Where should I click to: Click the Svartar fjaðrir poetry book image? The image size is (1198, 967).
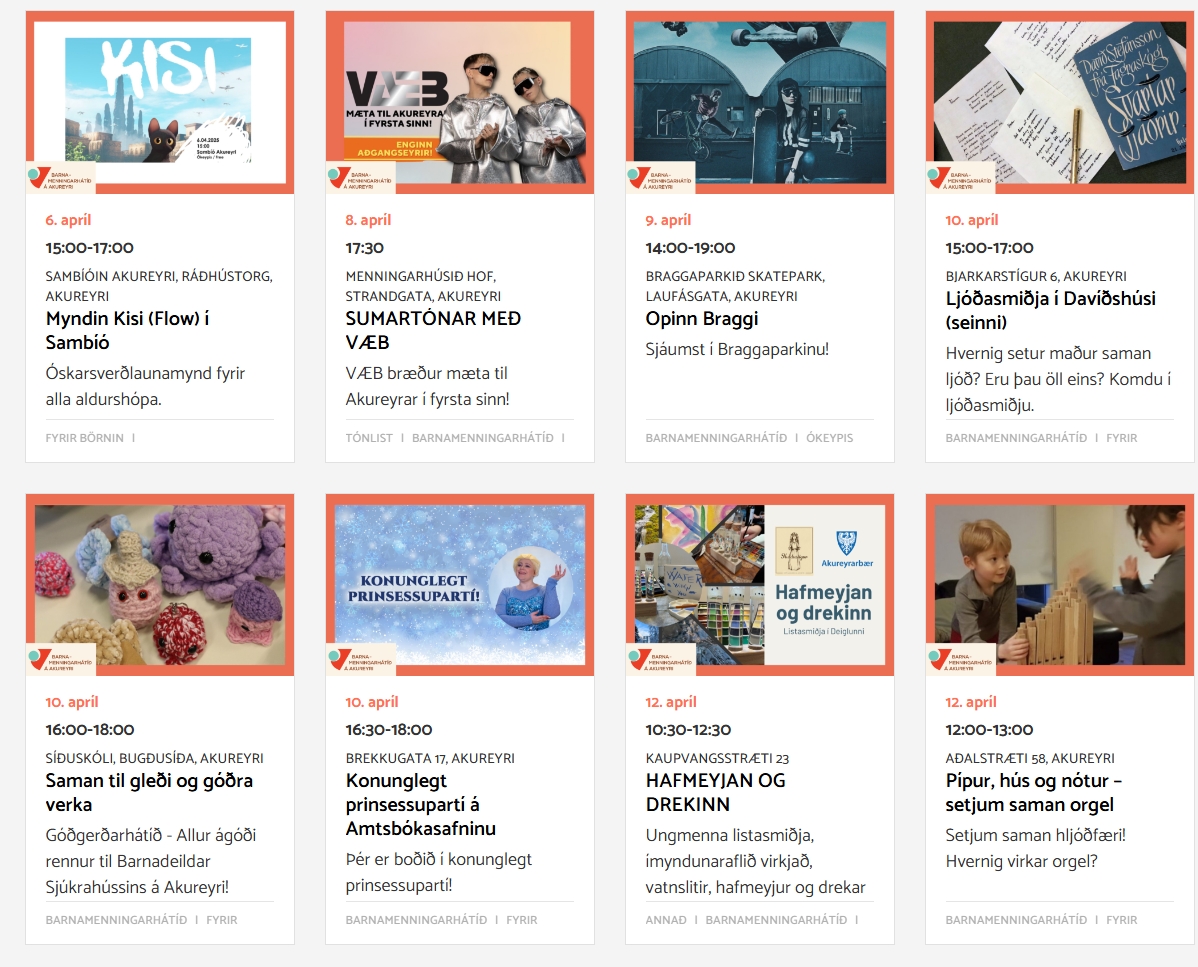point(1060,102)
